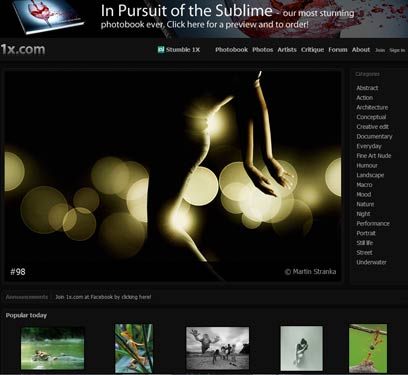Image resolution: width=408 pixels, height=375 pixels.
Task: Choose the Fine Art Nude category
Action: [x=374, y=156]
